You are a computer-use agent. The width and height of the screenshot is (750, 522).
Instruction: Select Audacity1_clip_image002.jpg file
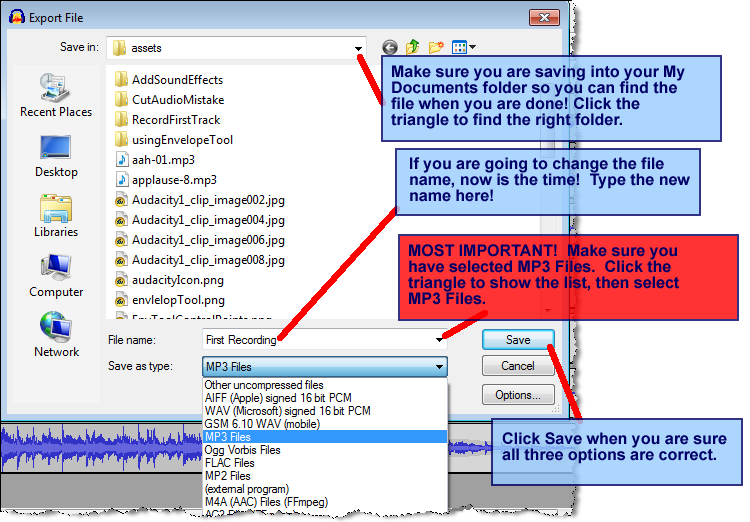pos(200,200)
